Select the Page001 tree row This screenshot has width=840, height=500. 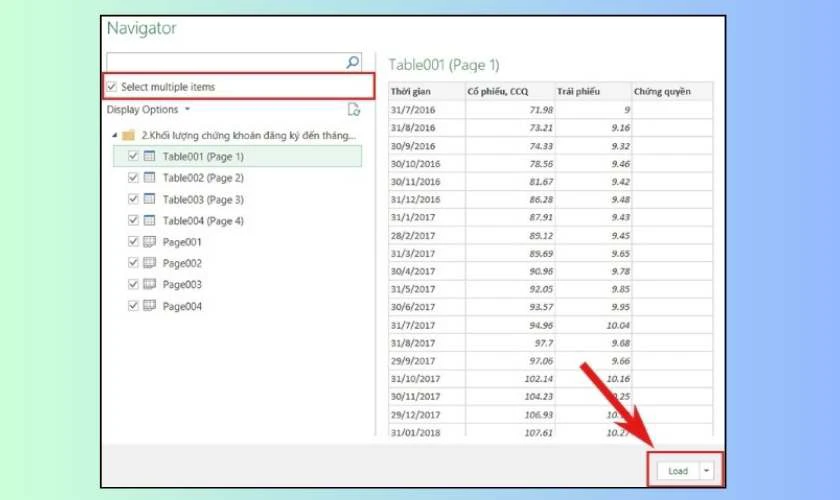click(237, 242)
